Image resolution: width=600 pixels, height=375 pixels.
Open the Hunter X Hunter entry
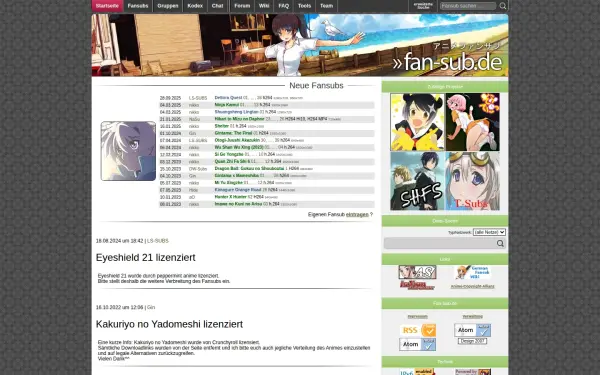[230, 197]
